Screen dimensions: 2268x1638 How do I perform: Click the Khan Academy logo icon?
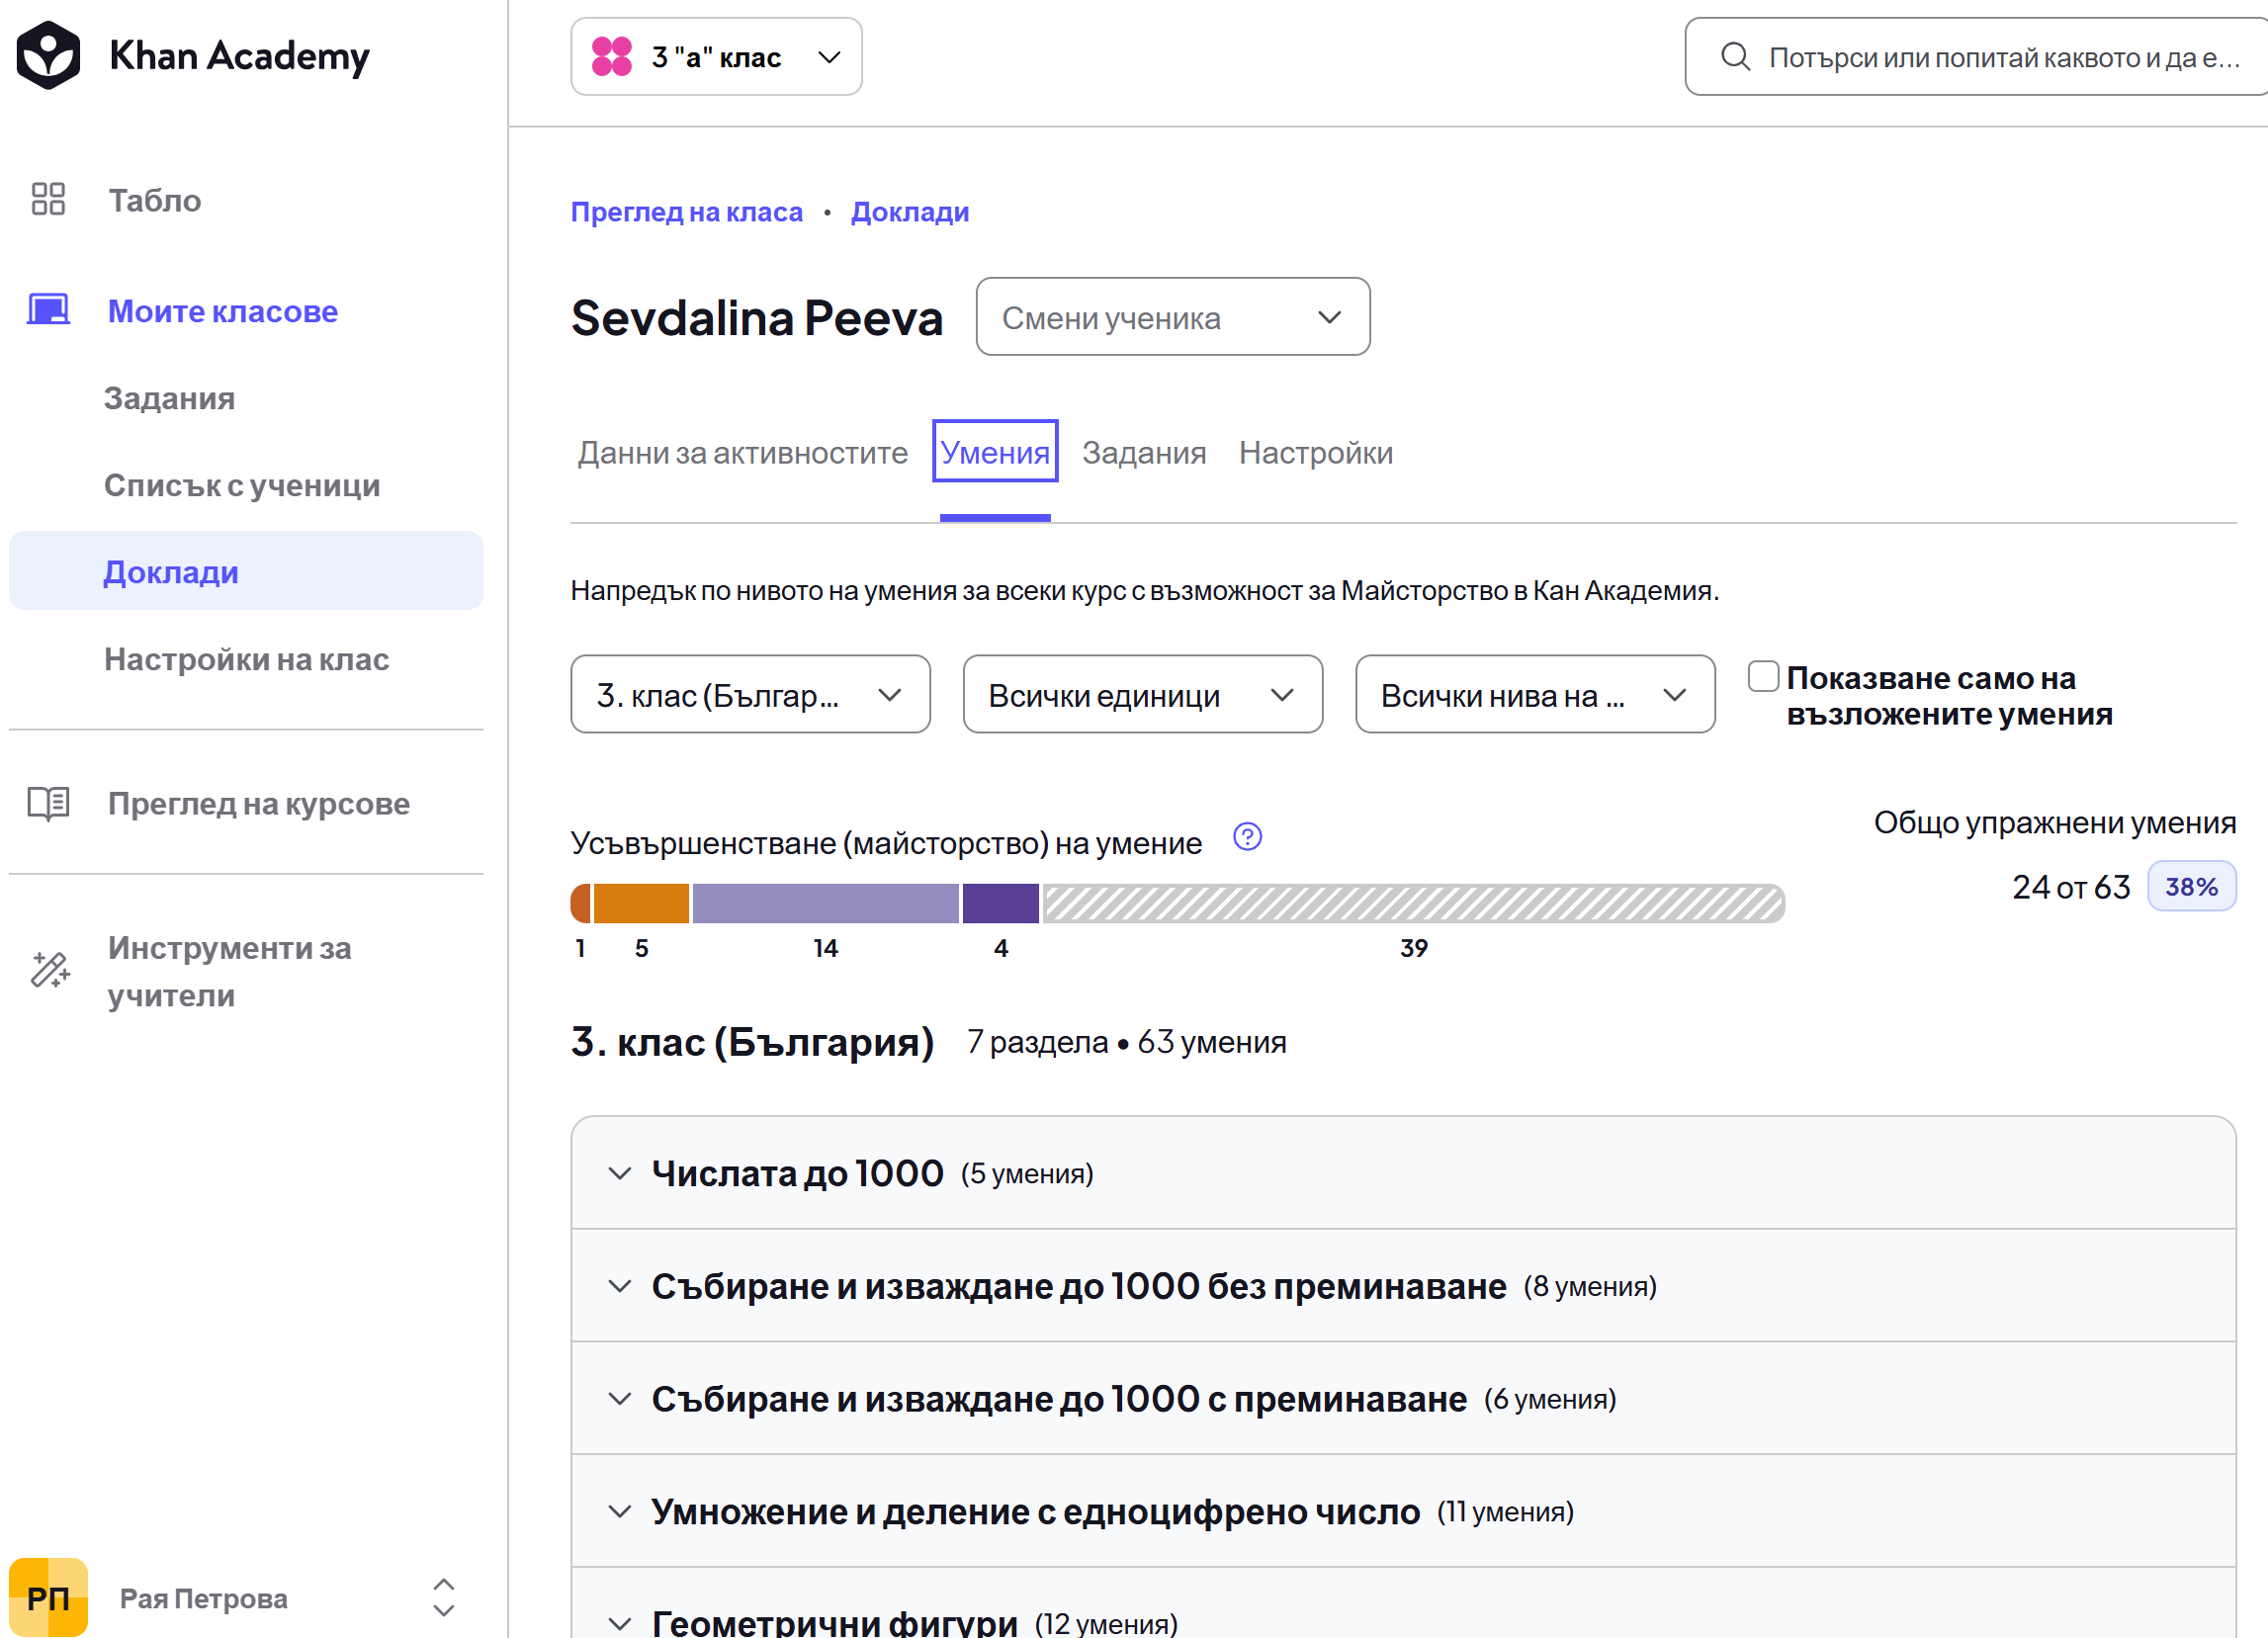coord(48,55)
